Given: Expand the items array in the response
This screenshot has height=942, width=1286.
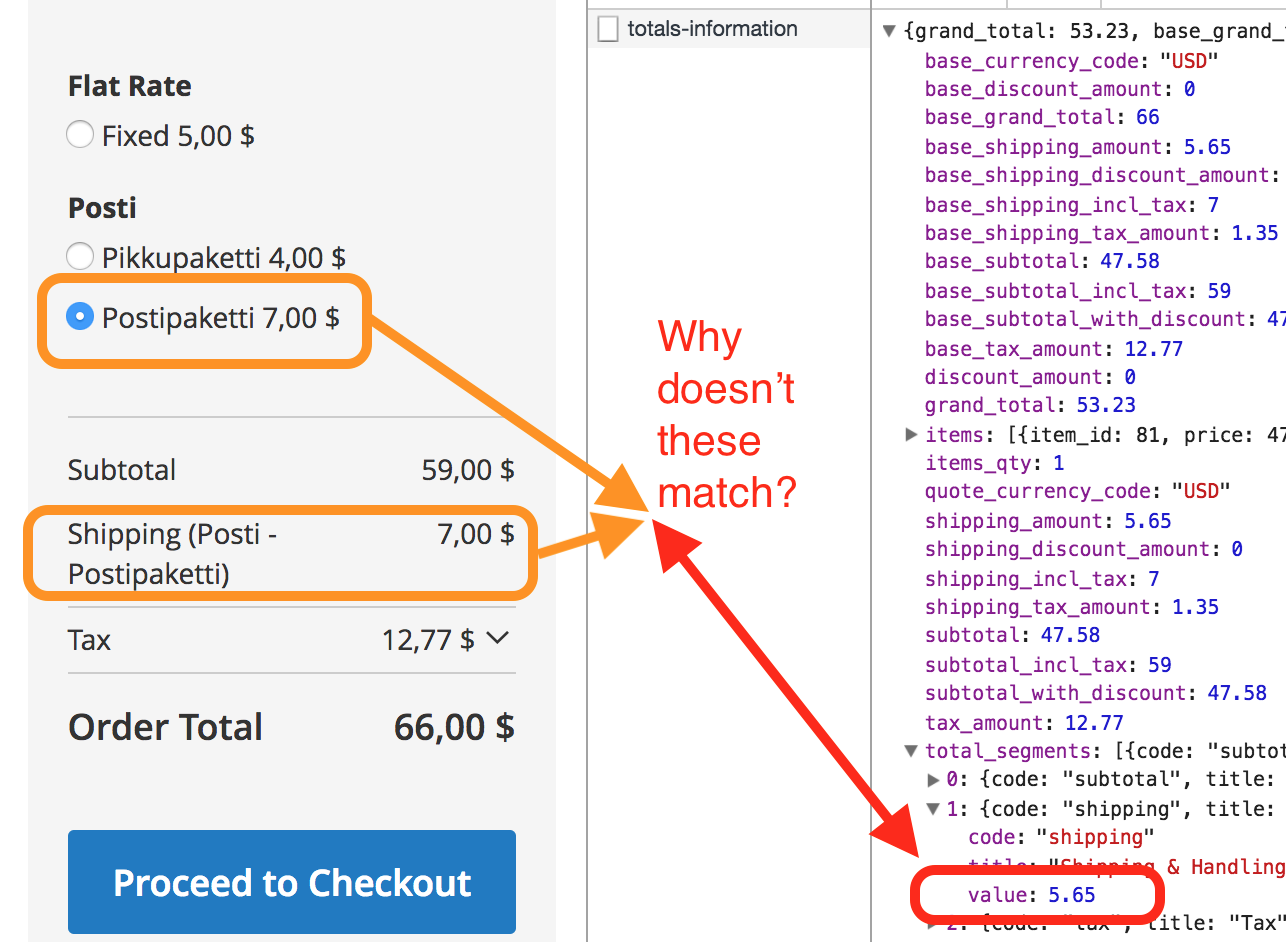Looking at the screenshot, I should (911, 434).
